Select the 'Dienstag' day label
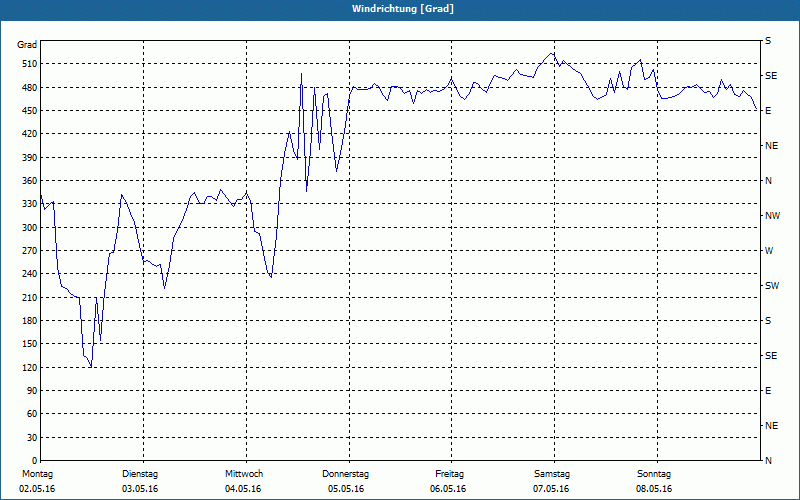Image resolution: width=800 pixels, height=500 pixels. [140, 474]
